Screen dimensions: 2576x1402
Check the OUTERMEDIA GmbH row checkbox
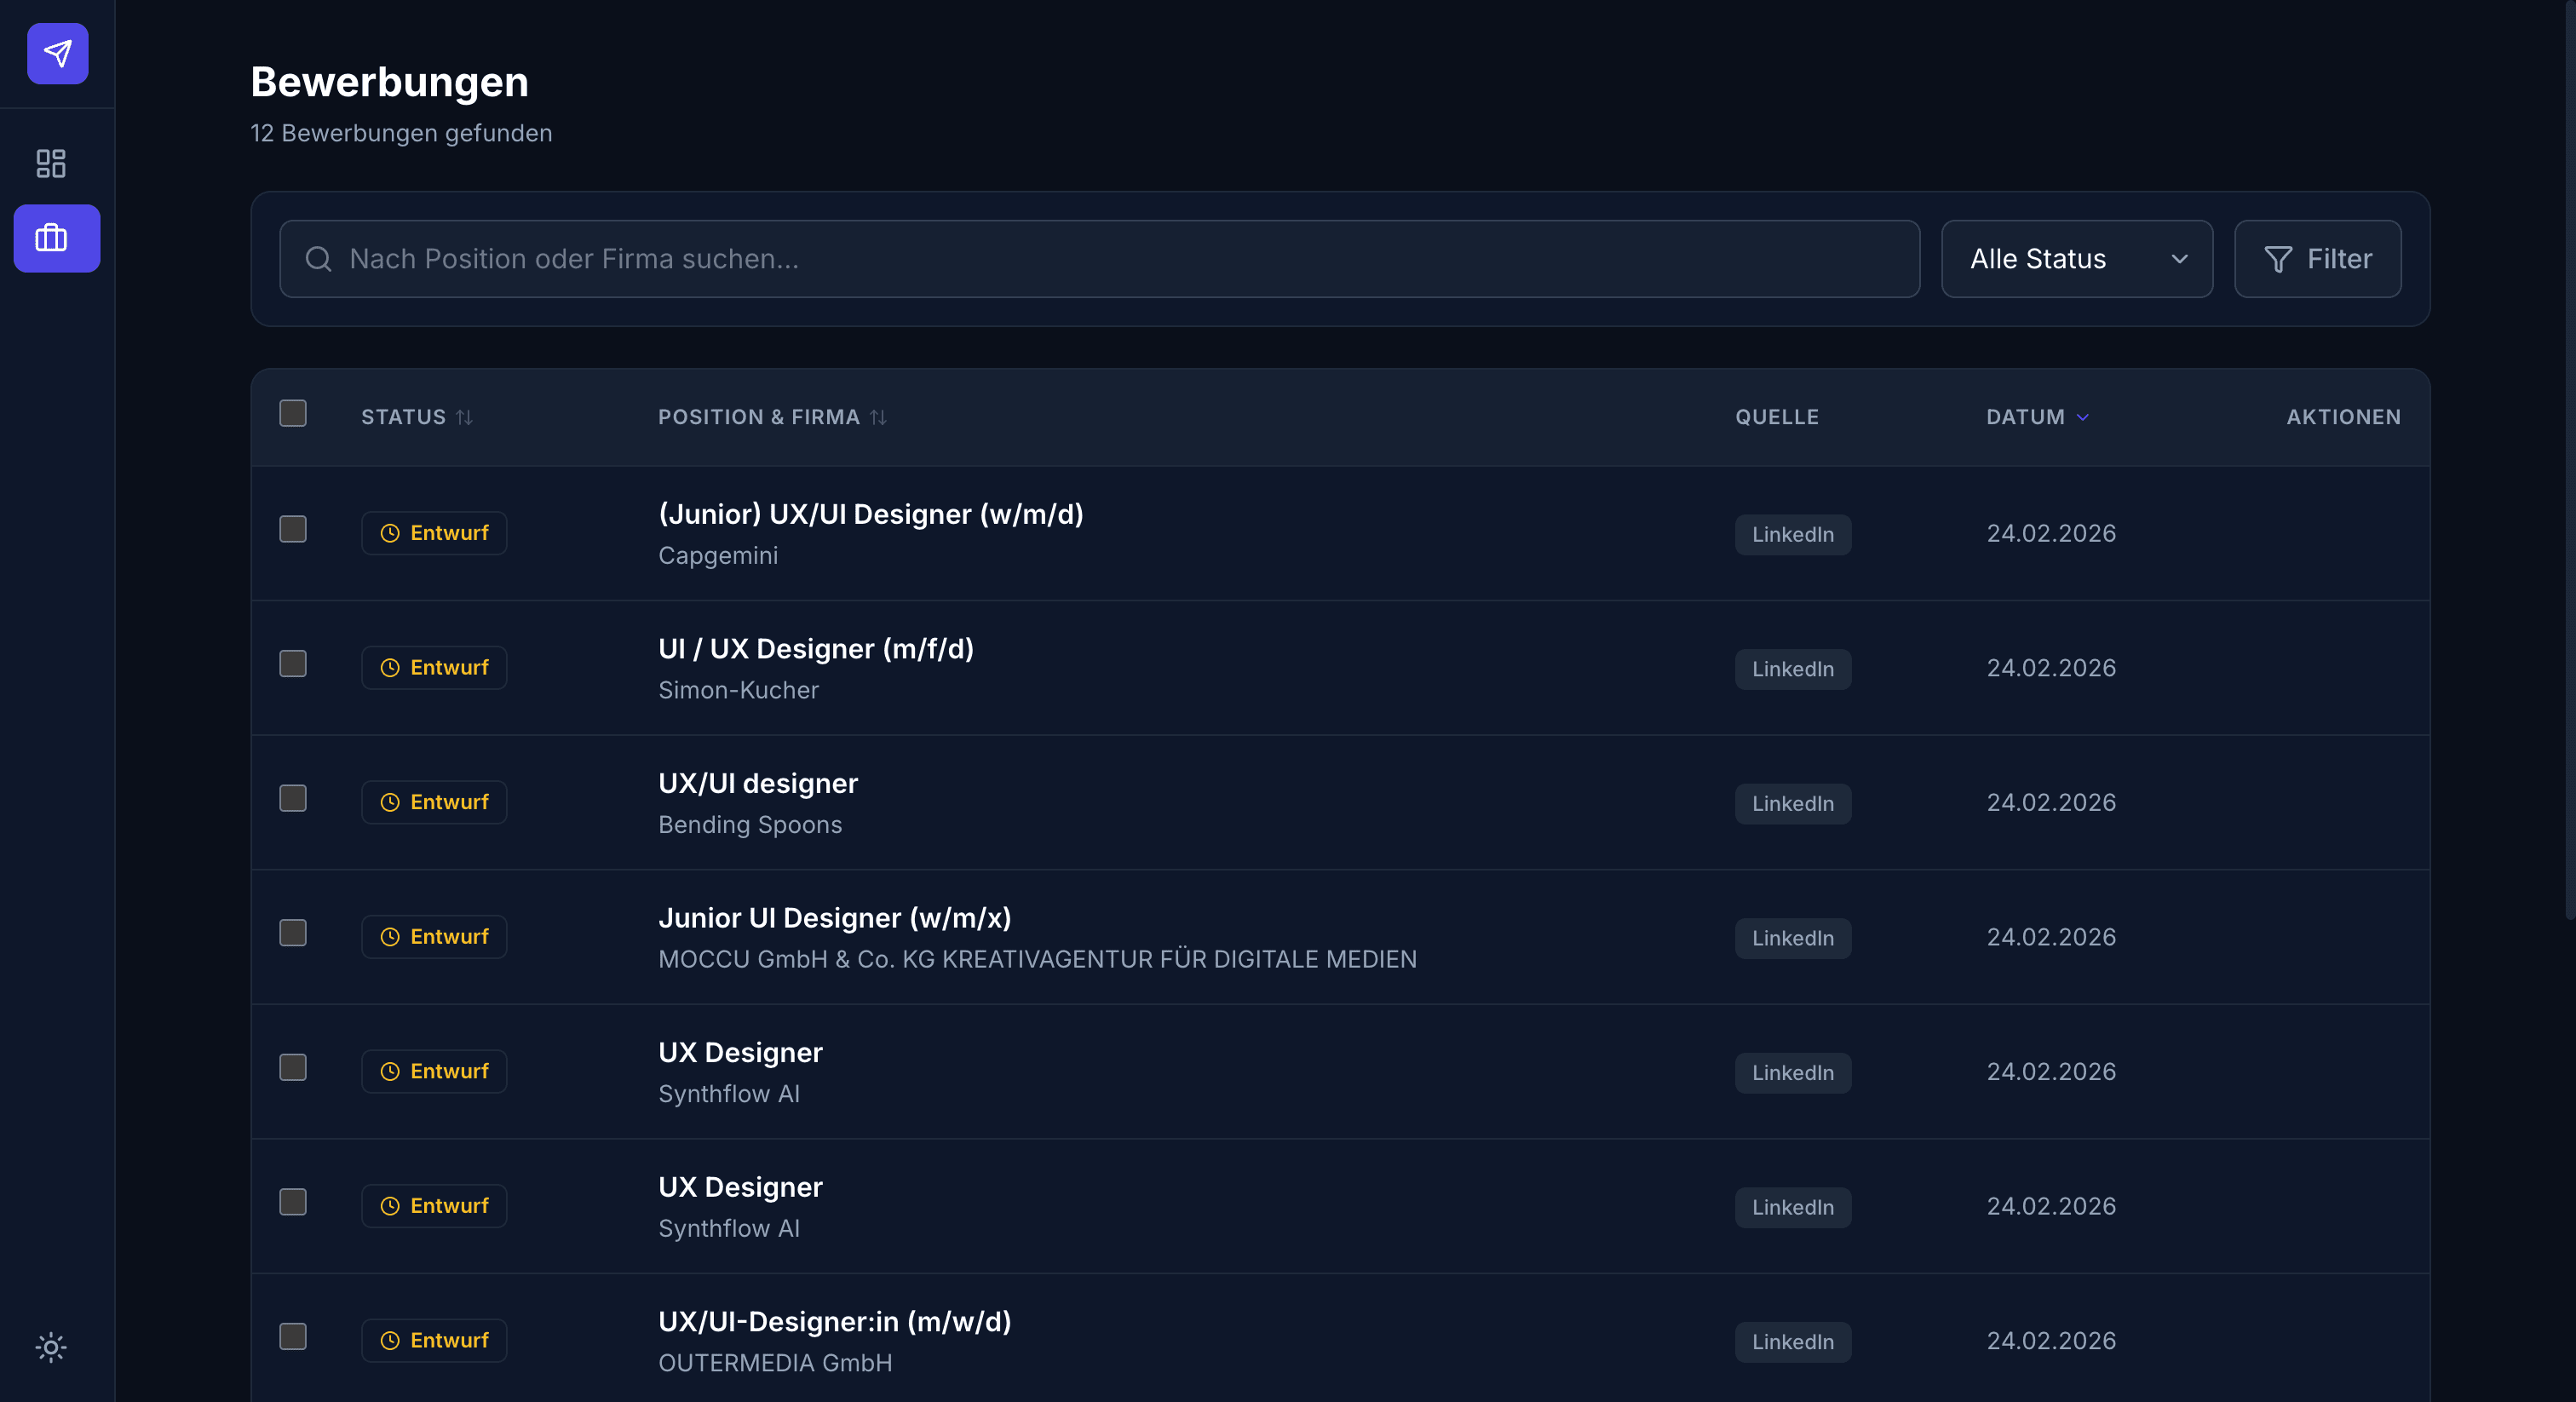(293, 1336)
